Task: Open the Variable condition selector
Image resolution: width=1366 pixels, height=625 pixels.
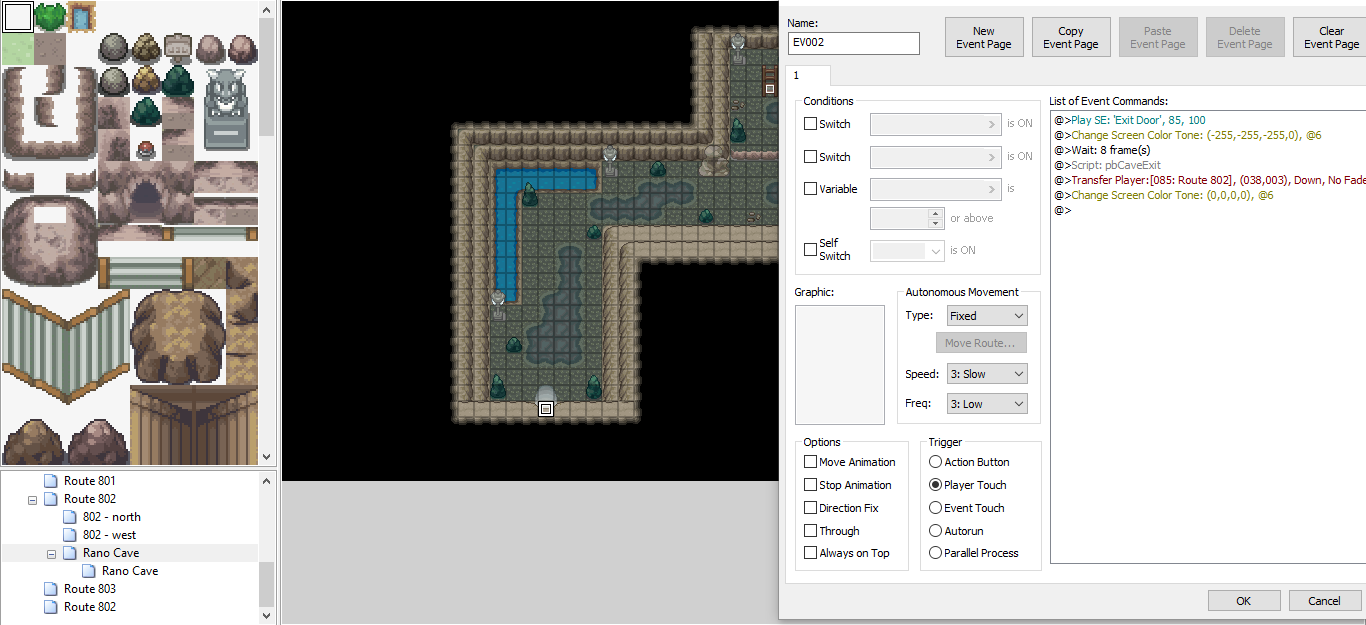Action: 936,189
